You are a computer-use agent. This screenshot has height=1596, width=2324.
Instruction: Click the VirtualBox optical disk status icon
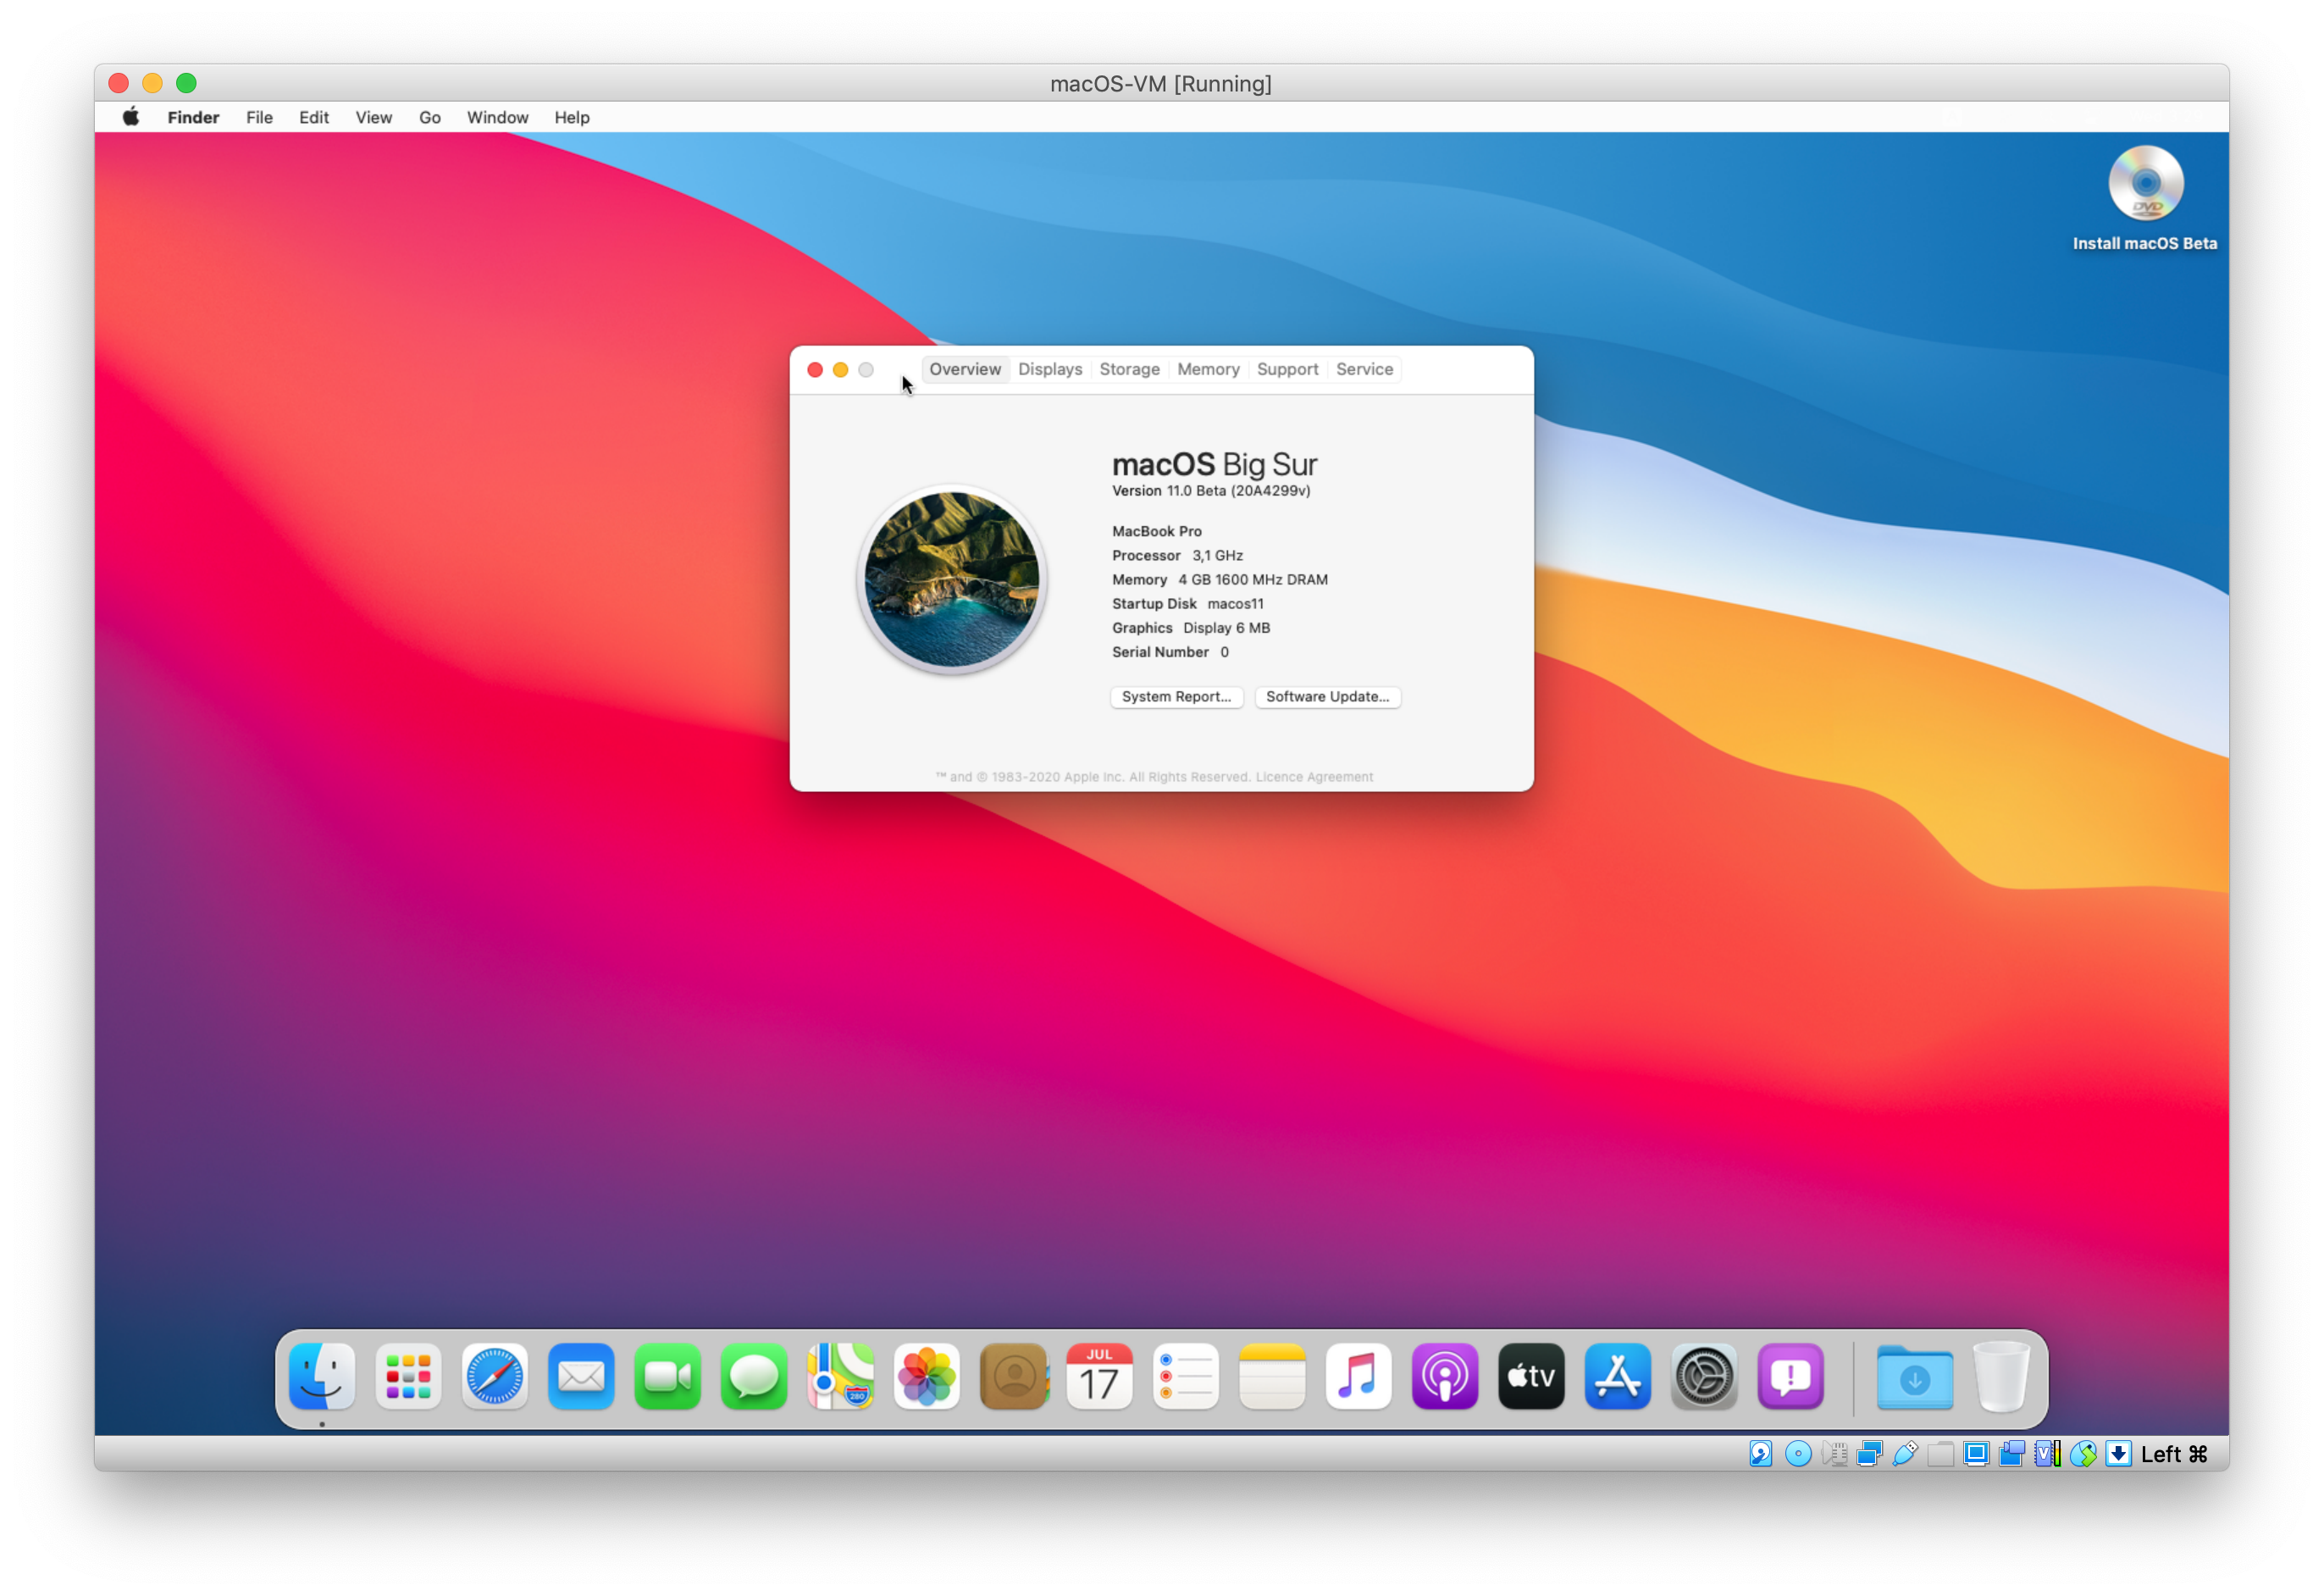1797,1454
